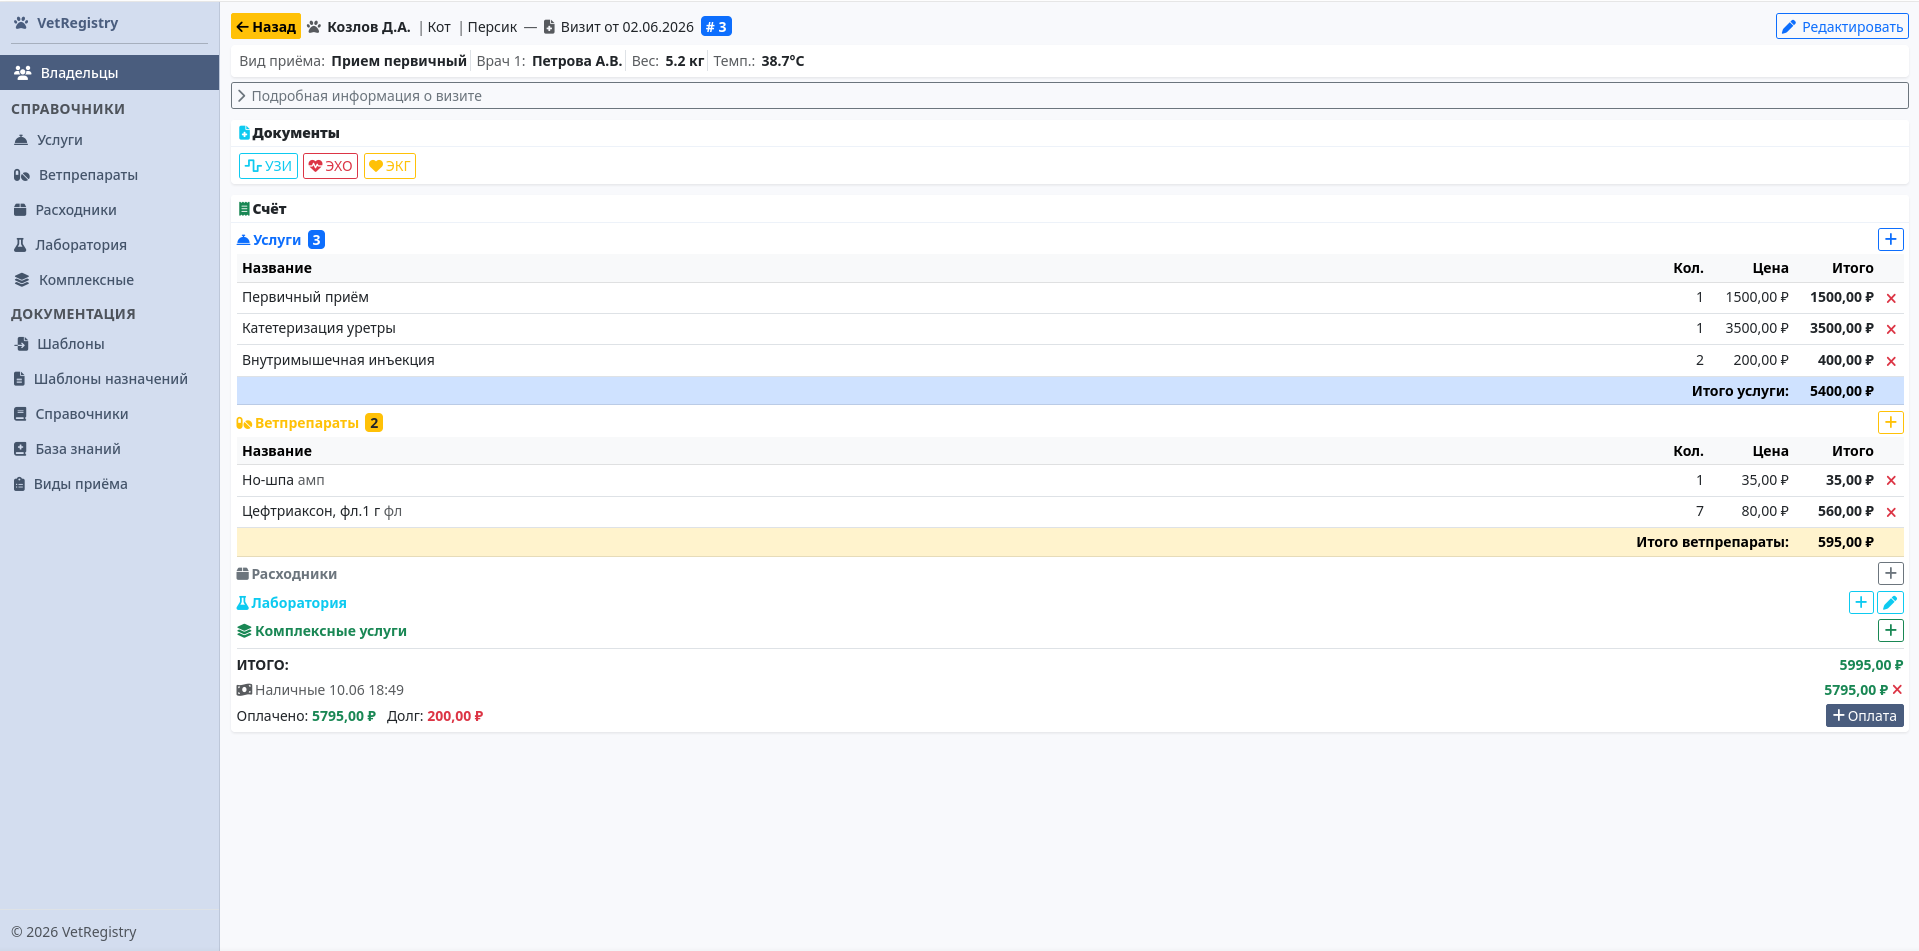This screenshot has height=951, width=1919.
Task: Click the cash payment money icon
Action: 244,690
